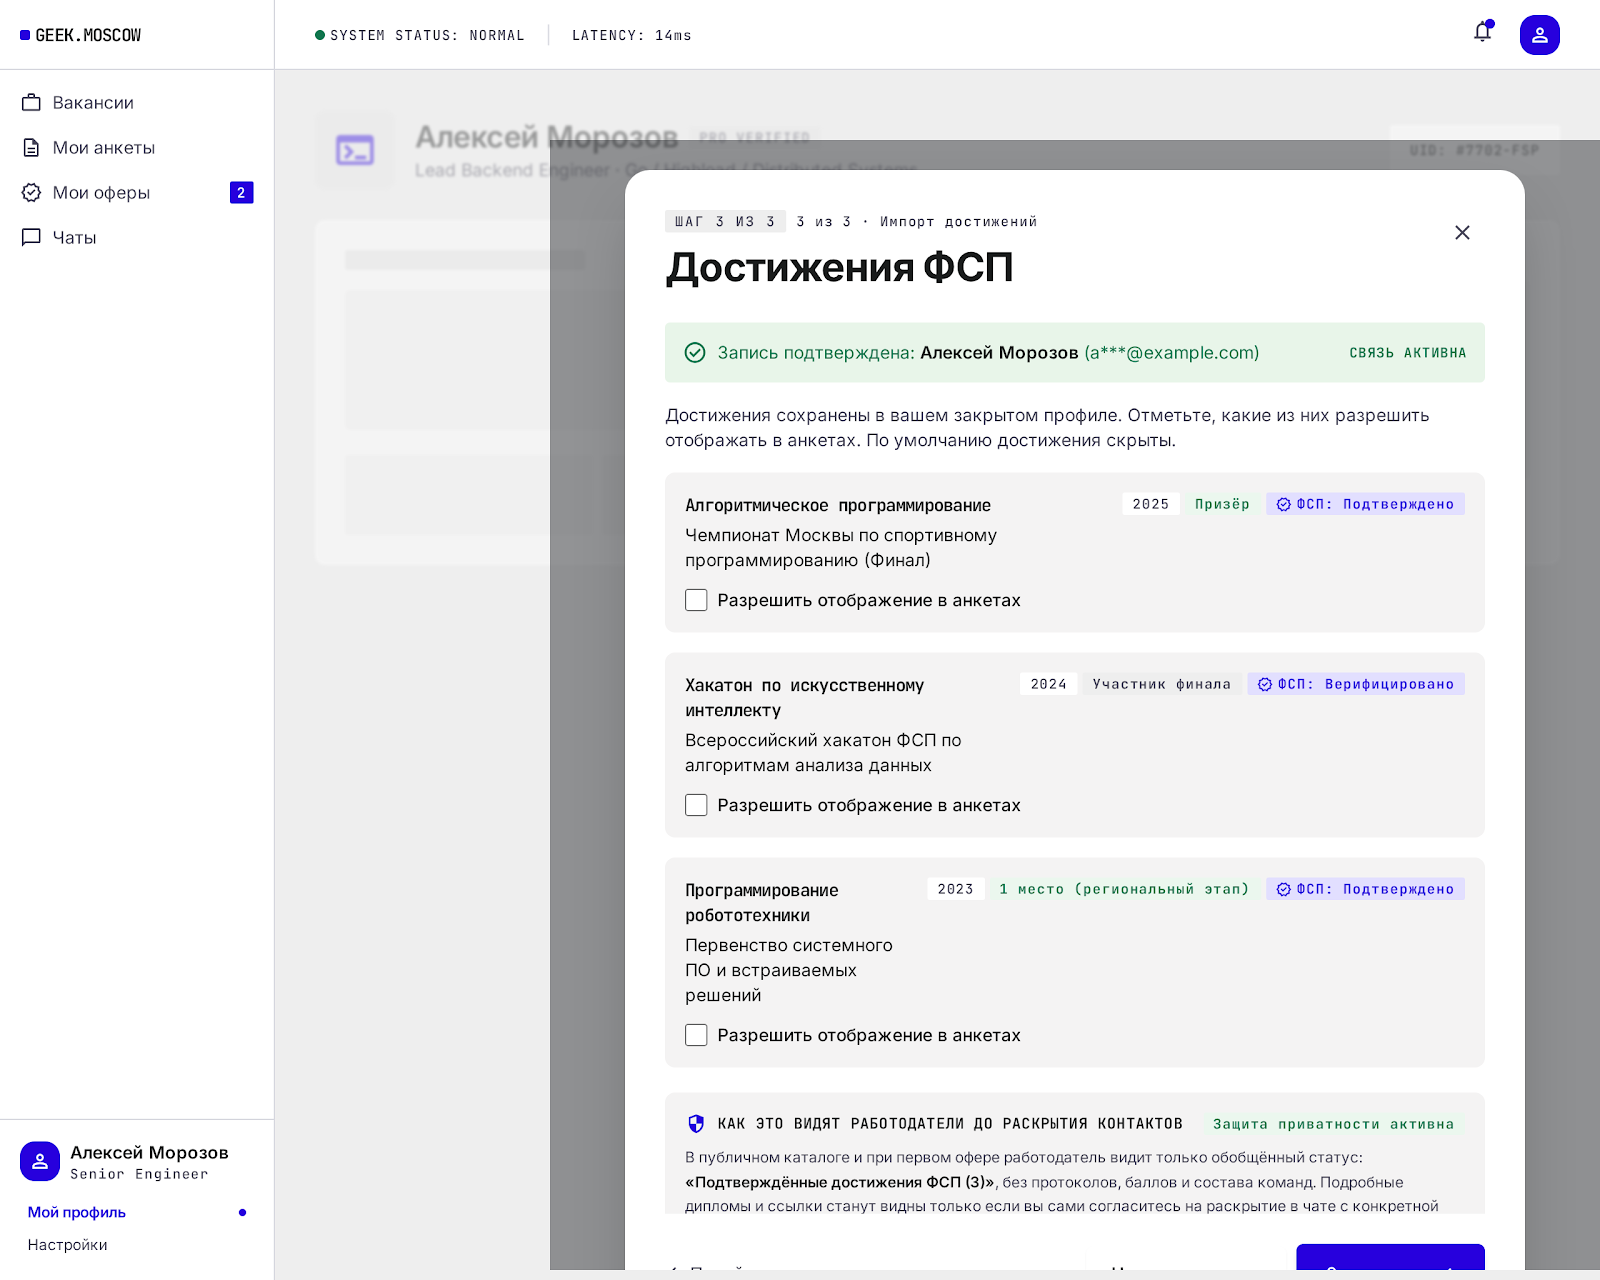This screenshot has width=1600, height=1280.
Task: Open Мои оферы in the sidebar
Action: [137, 192]
